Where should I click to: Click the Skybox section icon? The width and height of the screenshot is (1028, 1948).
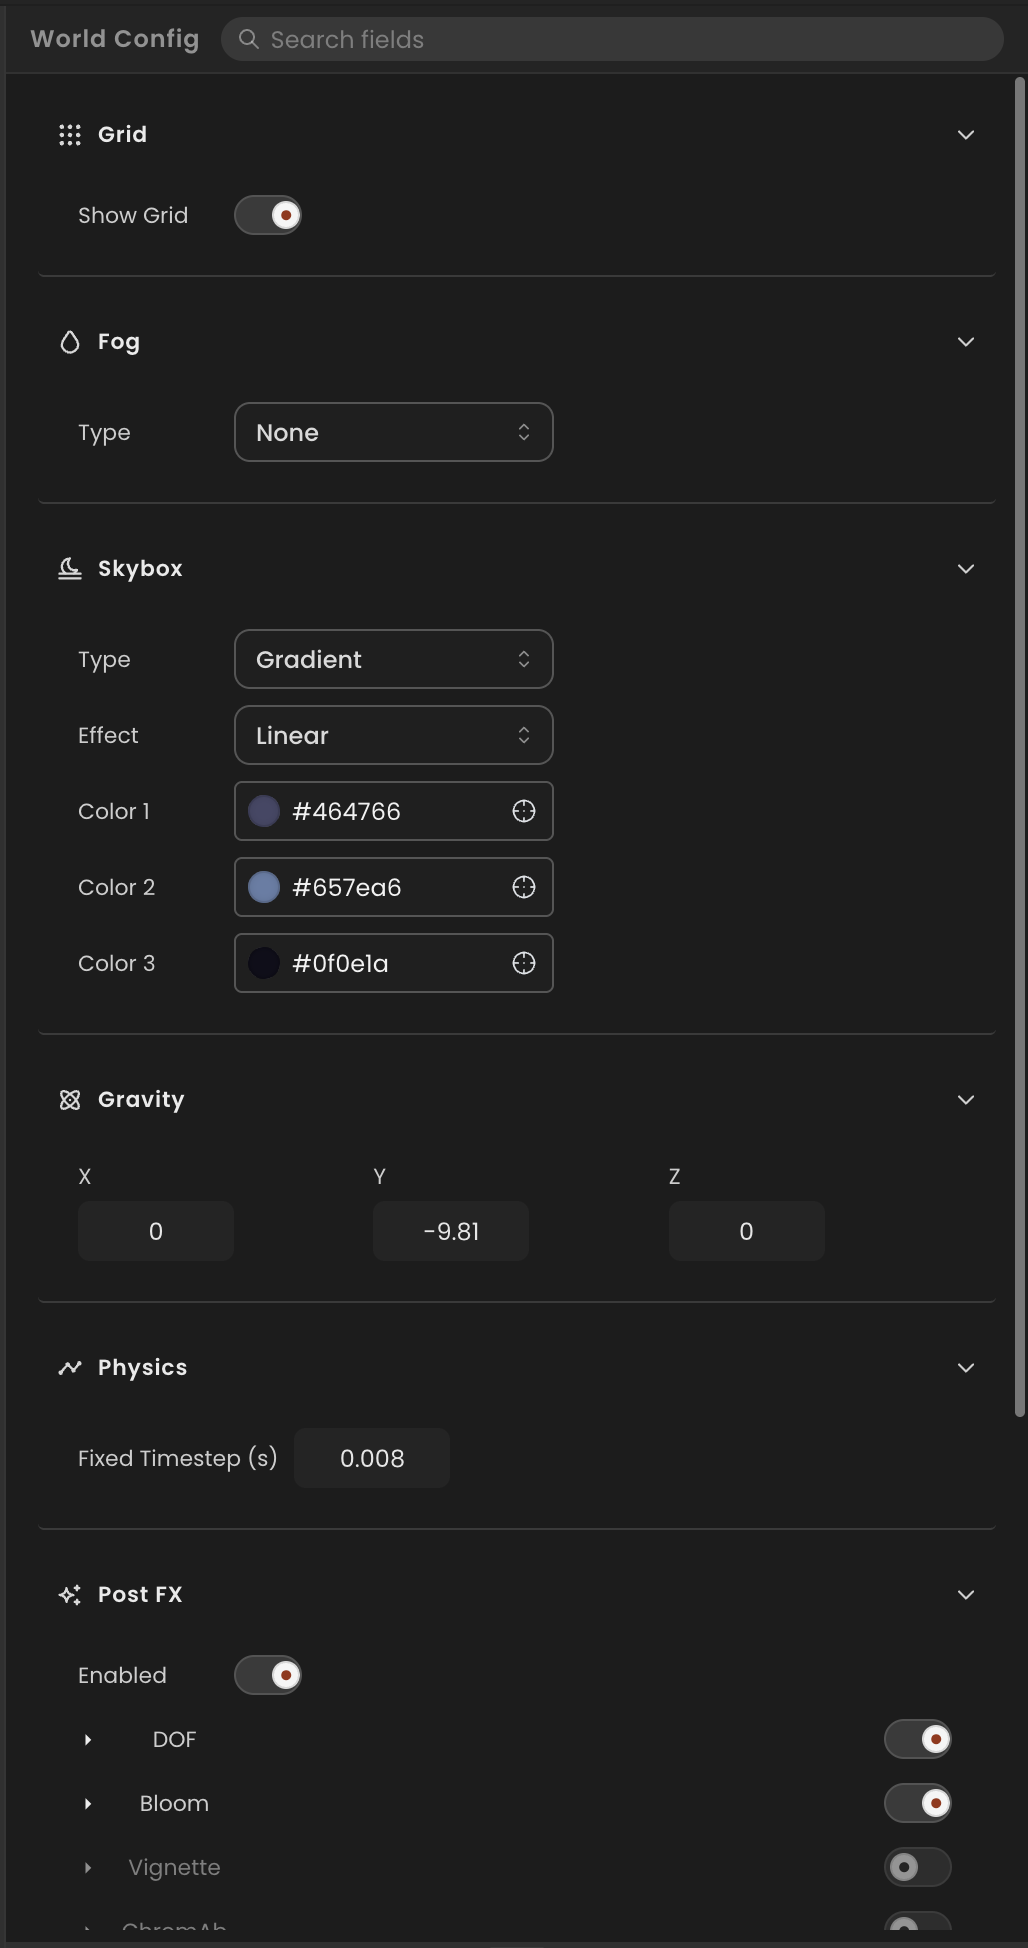click(69, 569)
